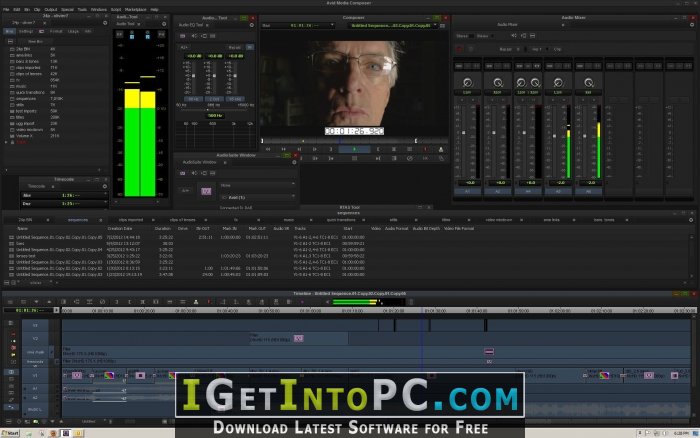Toggle the A1 track selector in the timeline
This screenshot has width=700, height=438.
[x=35, y=389]
